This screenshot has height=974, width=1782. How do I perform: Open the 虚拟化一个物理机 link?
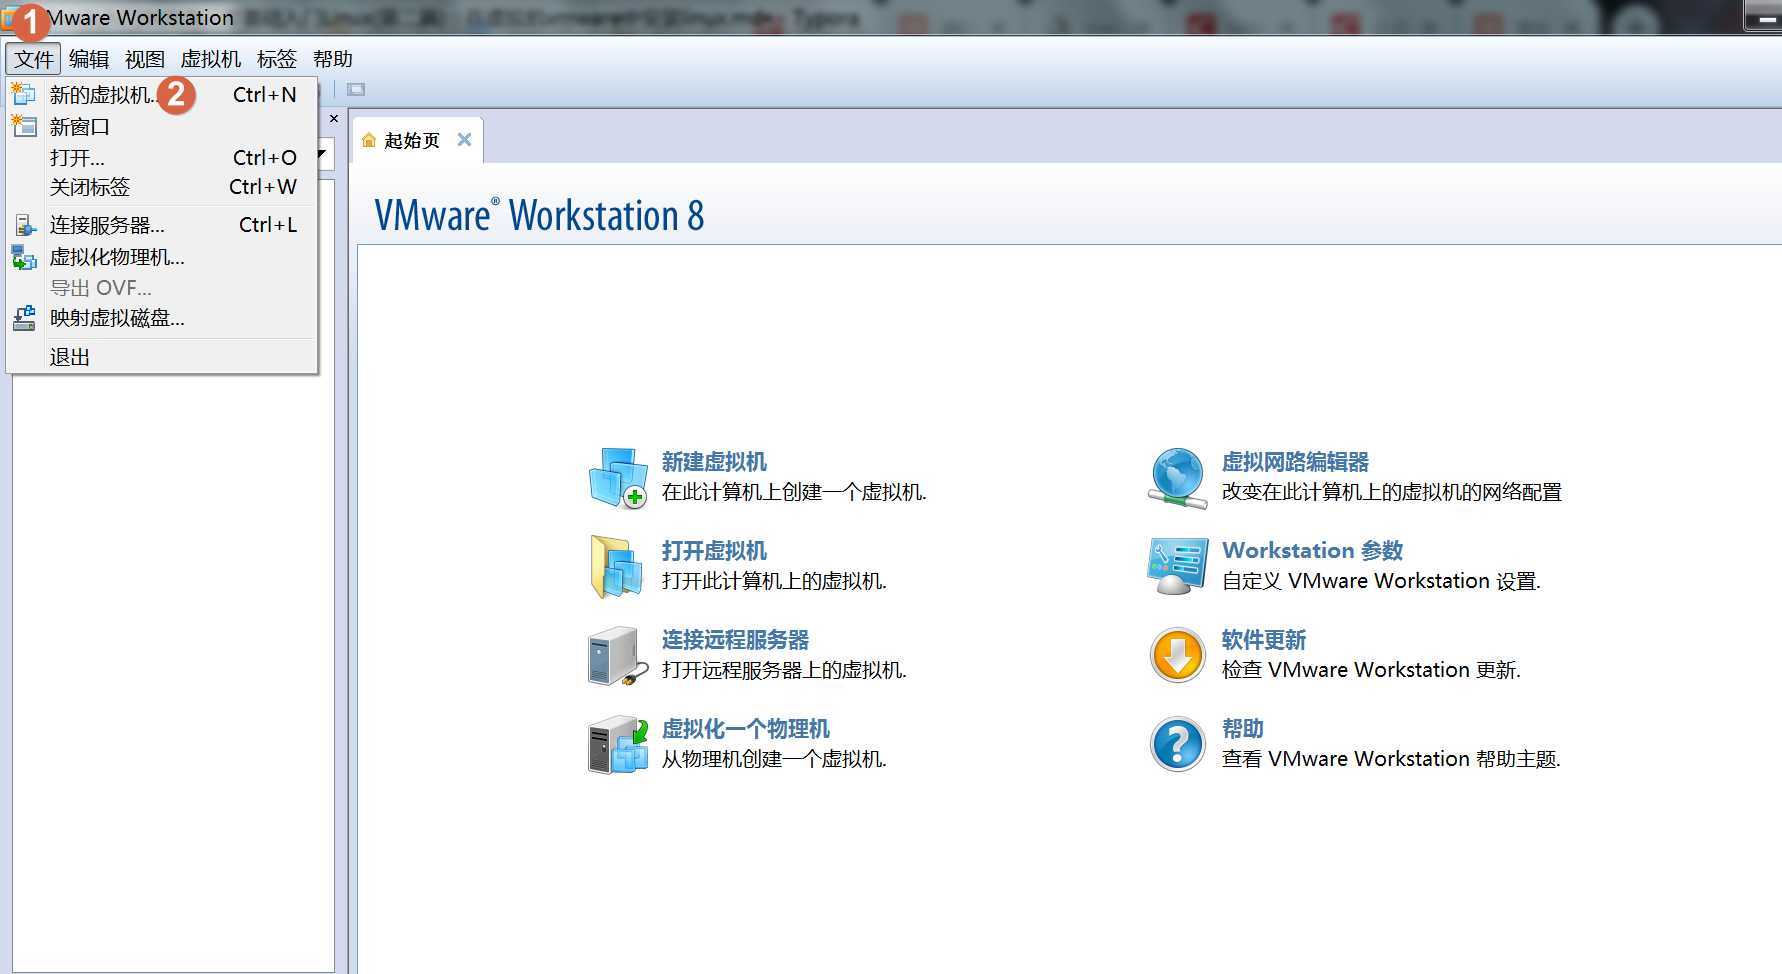click(x=746, y=729)
